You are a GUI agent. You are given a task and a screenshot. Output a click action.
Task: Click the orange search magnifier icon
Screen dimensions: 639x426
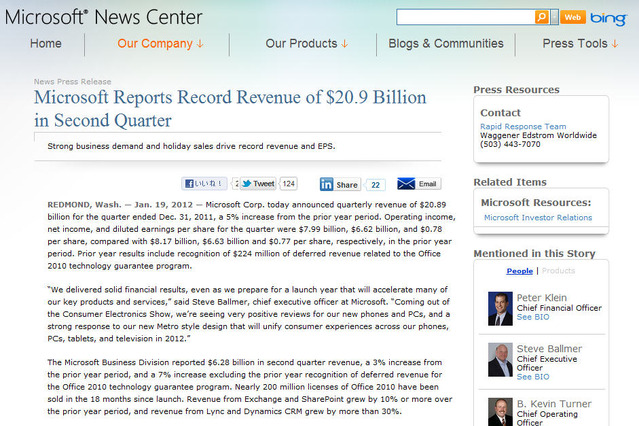(542, 17)
